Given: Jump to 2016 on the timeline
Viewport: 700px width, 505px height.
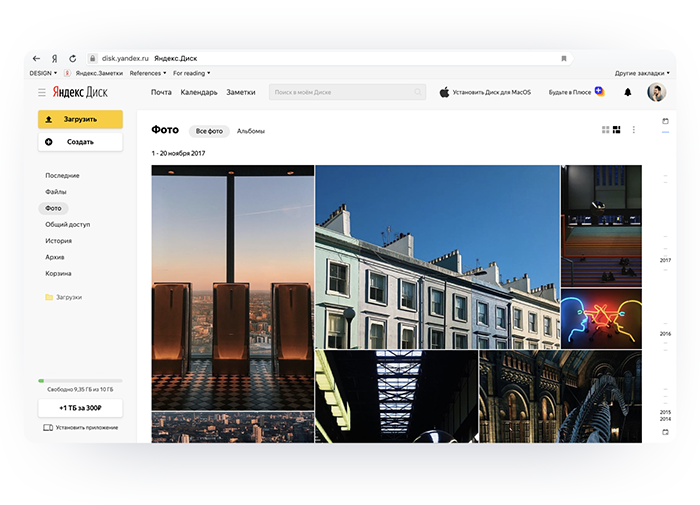Looking at the screenshot, I should point(665,333).
